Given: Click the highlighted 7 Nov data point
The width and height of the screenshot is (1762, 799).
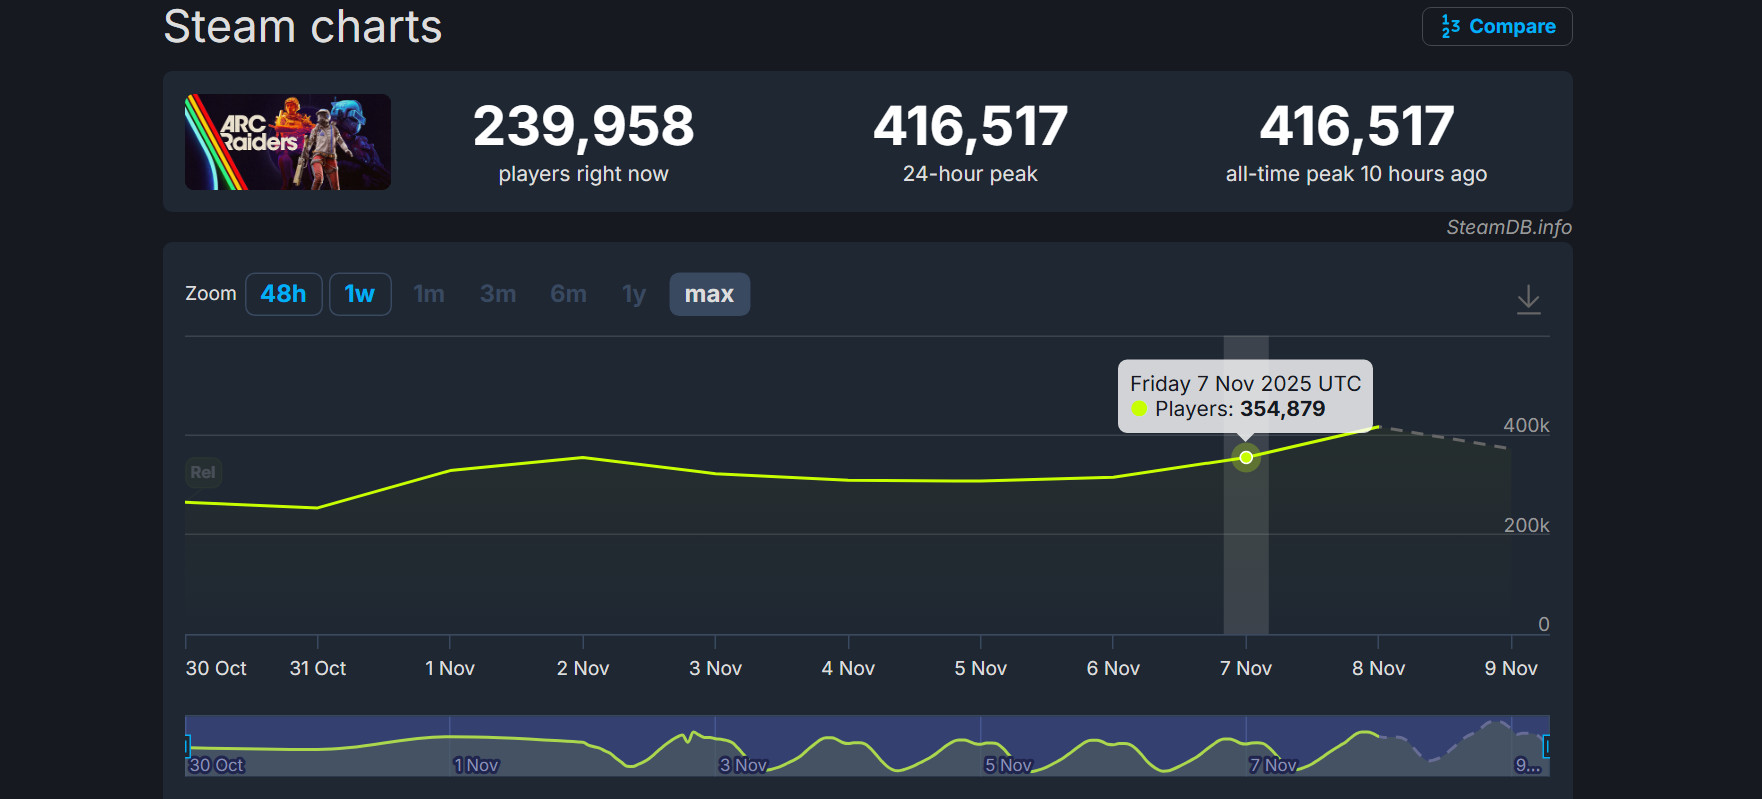Looking at the screenshot, I should tap(1246, 458).
